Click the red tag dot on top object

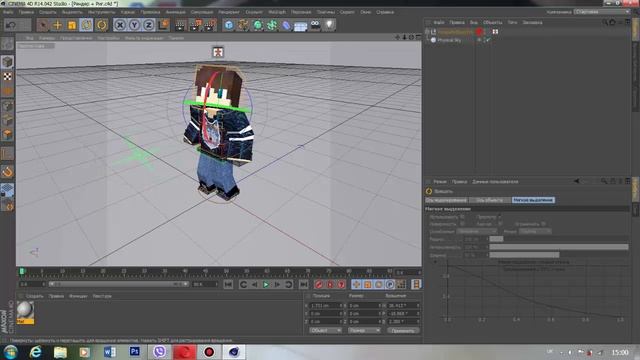pos(479,31)
